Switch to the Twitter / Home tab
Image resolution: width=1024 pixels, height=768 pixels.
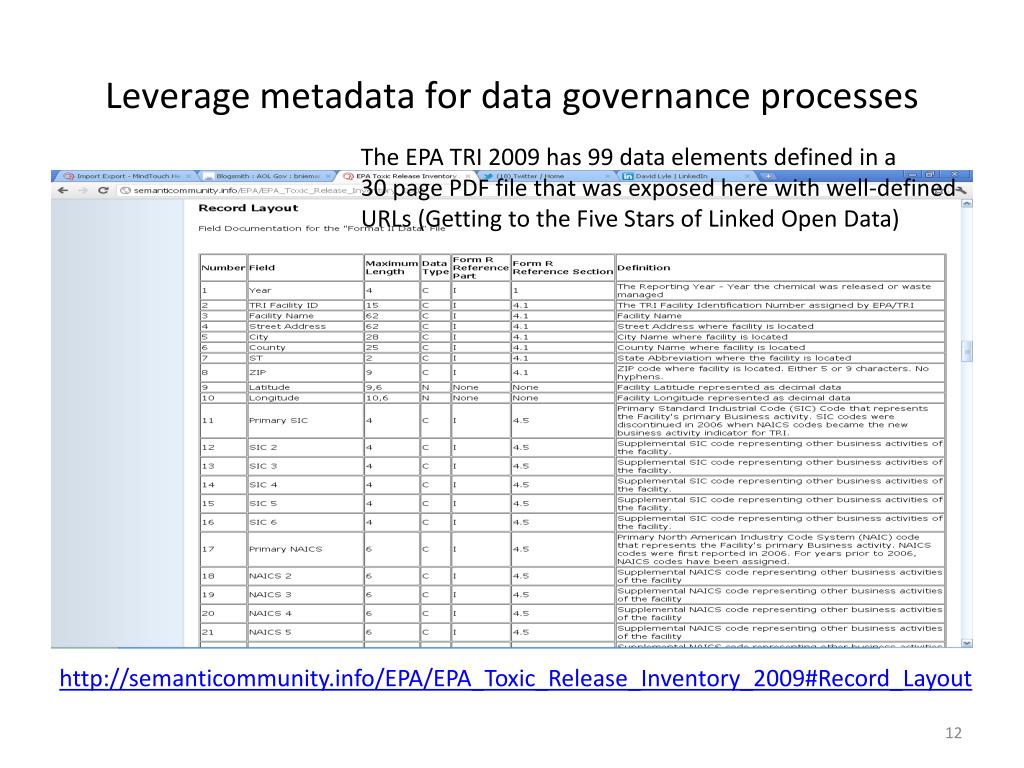pyautogui.click(x=546, y=176)
